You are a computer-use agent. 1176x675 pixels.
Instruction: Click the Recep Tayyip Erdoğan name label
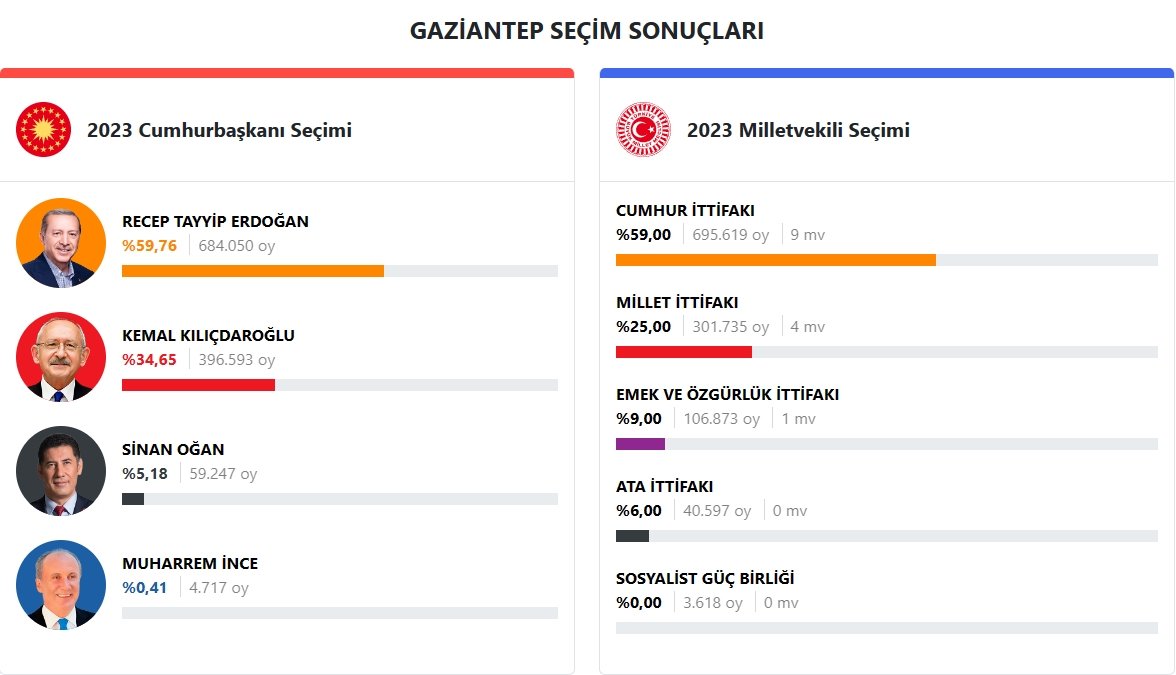tap(215, 222)
